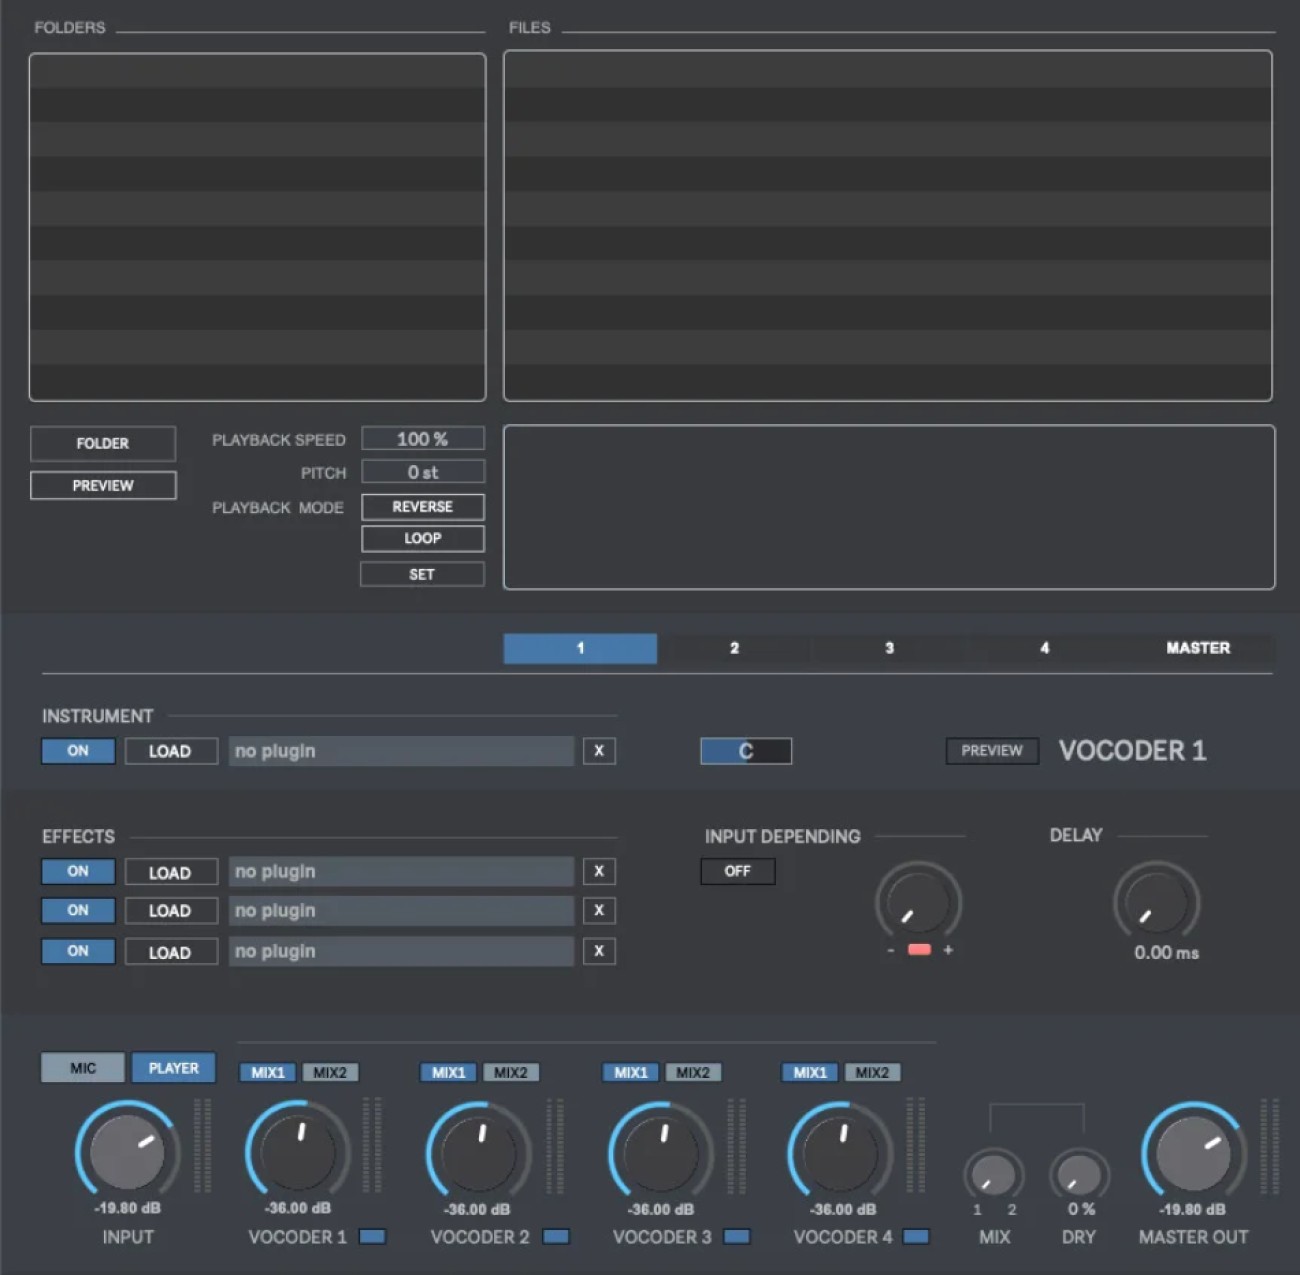Open the FOLDER browser
Viewport: 1300px width, 1275px height.
tap(102, 443)
